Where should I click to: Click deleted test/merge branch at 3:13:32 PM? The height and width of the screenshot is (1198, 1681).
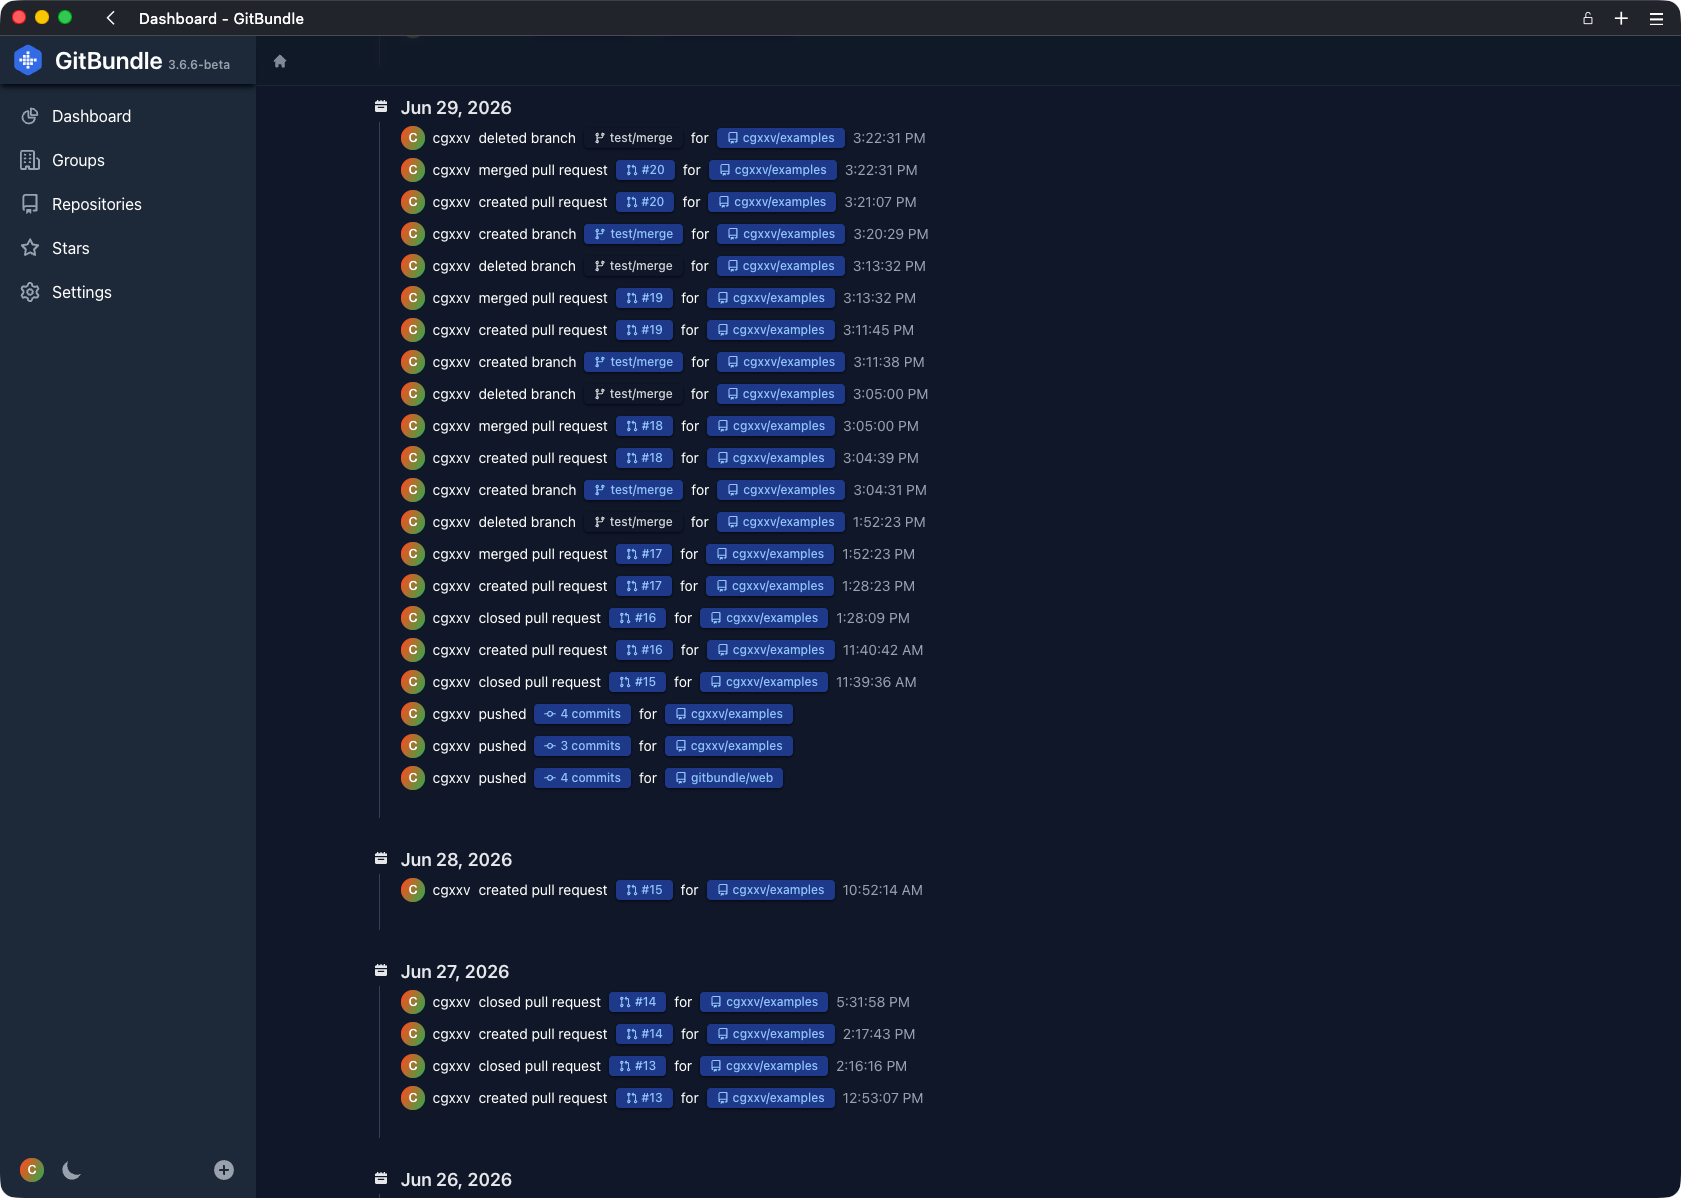[x=633, y=266]
